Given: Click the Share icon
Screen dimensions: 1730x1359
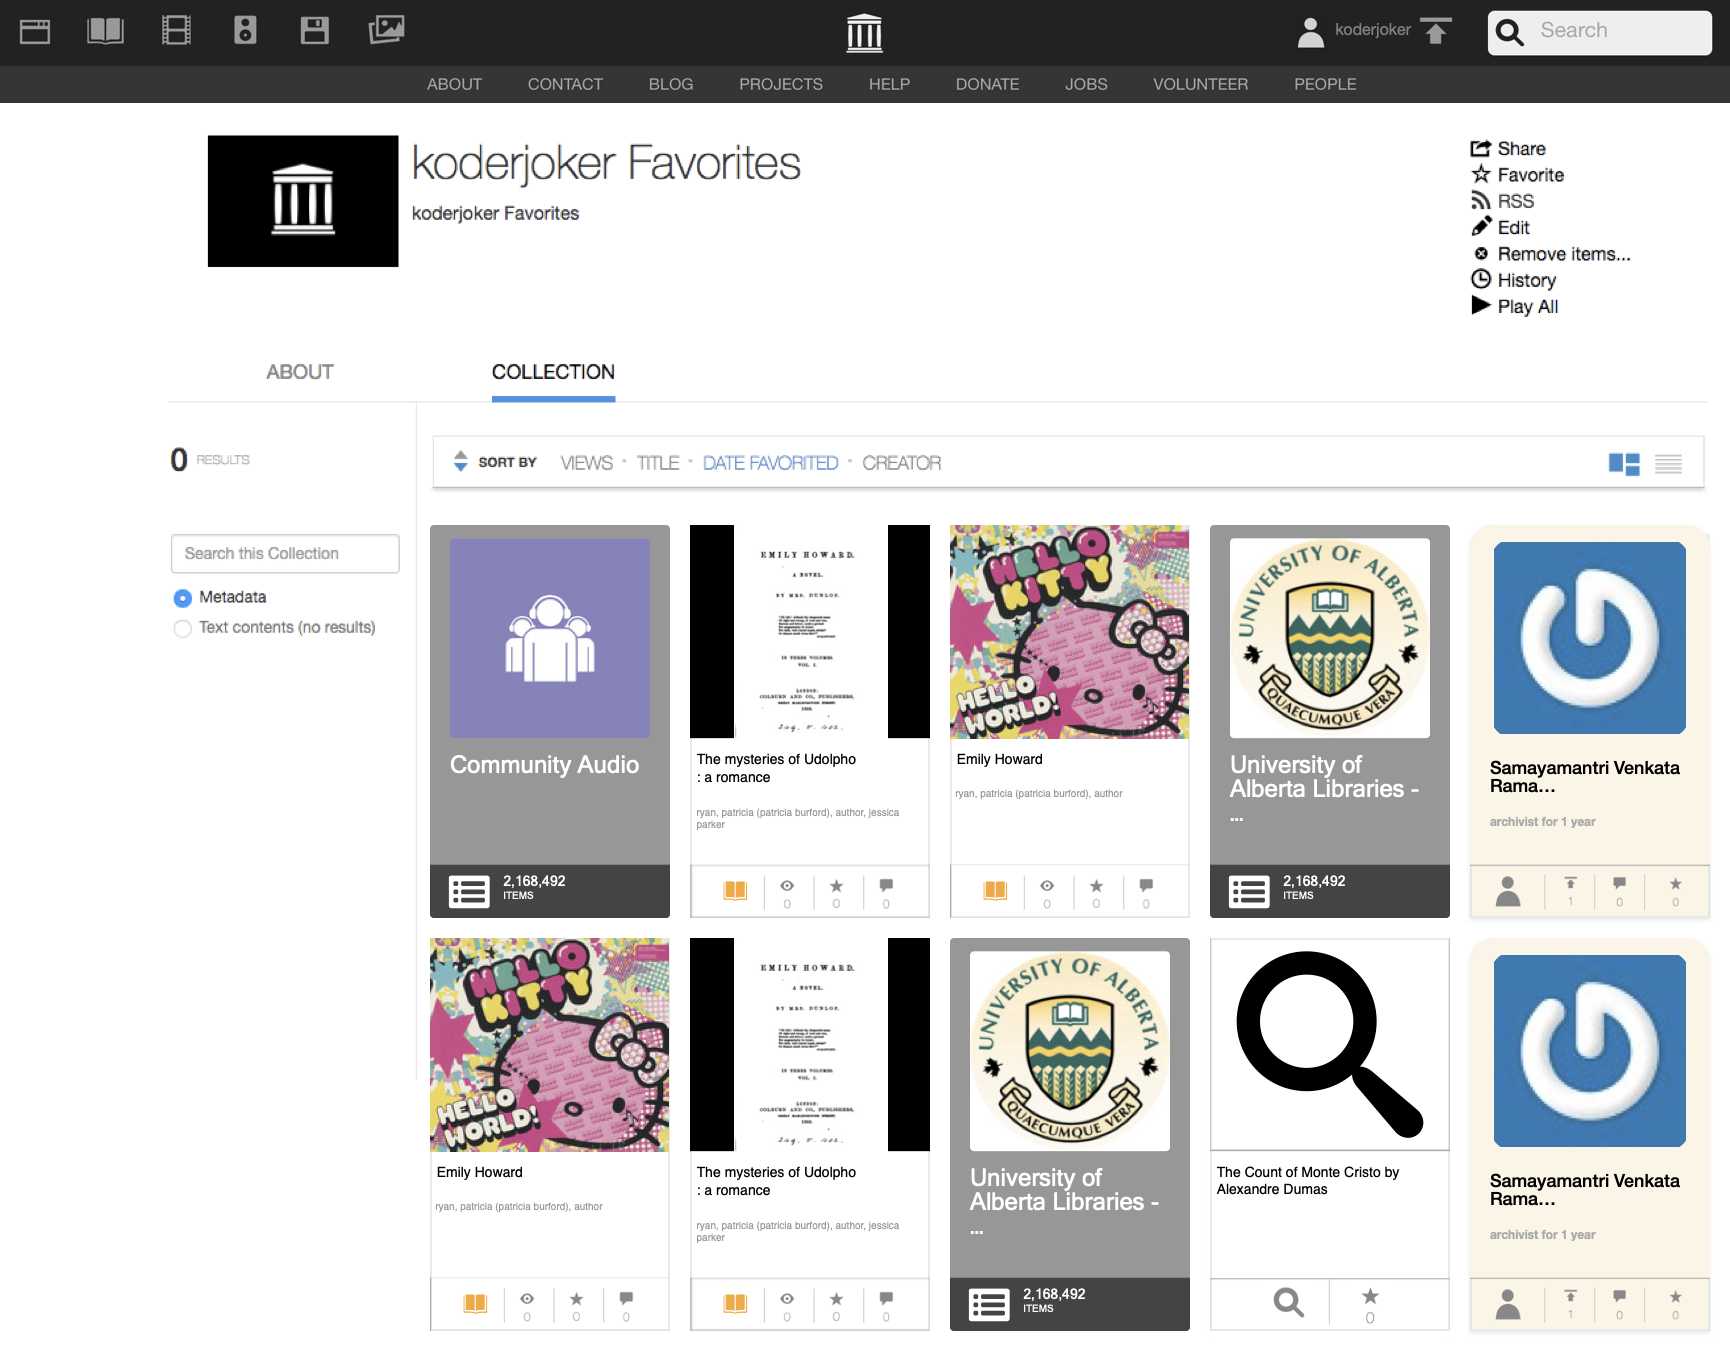Looking at the screenshot, I should (x=1480, y=149).
